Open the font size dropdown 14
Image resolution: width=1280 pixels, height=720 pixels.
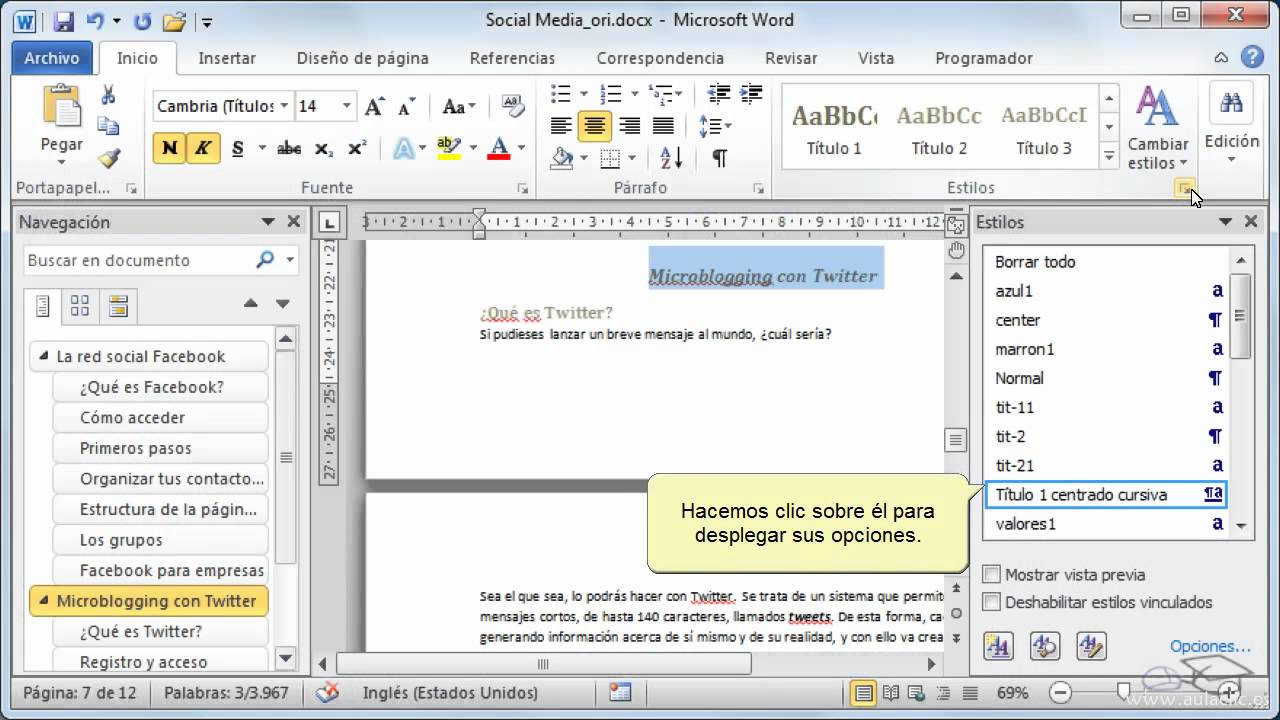click(347, 106)
